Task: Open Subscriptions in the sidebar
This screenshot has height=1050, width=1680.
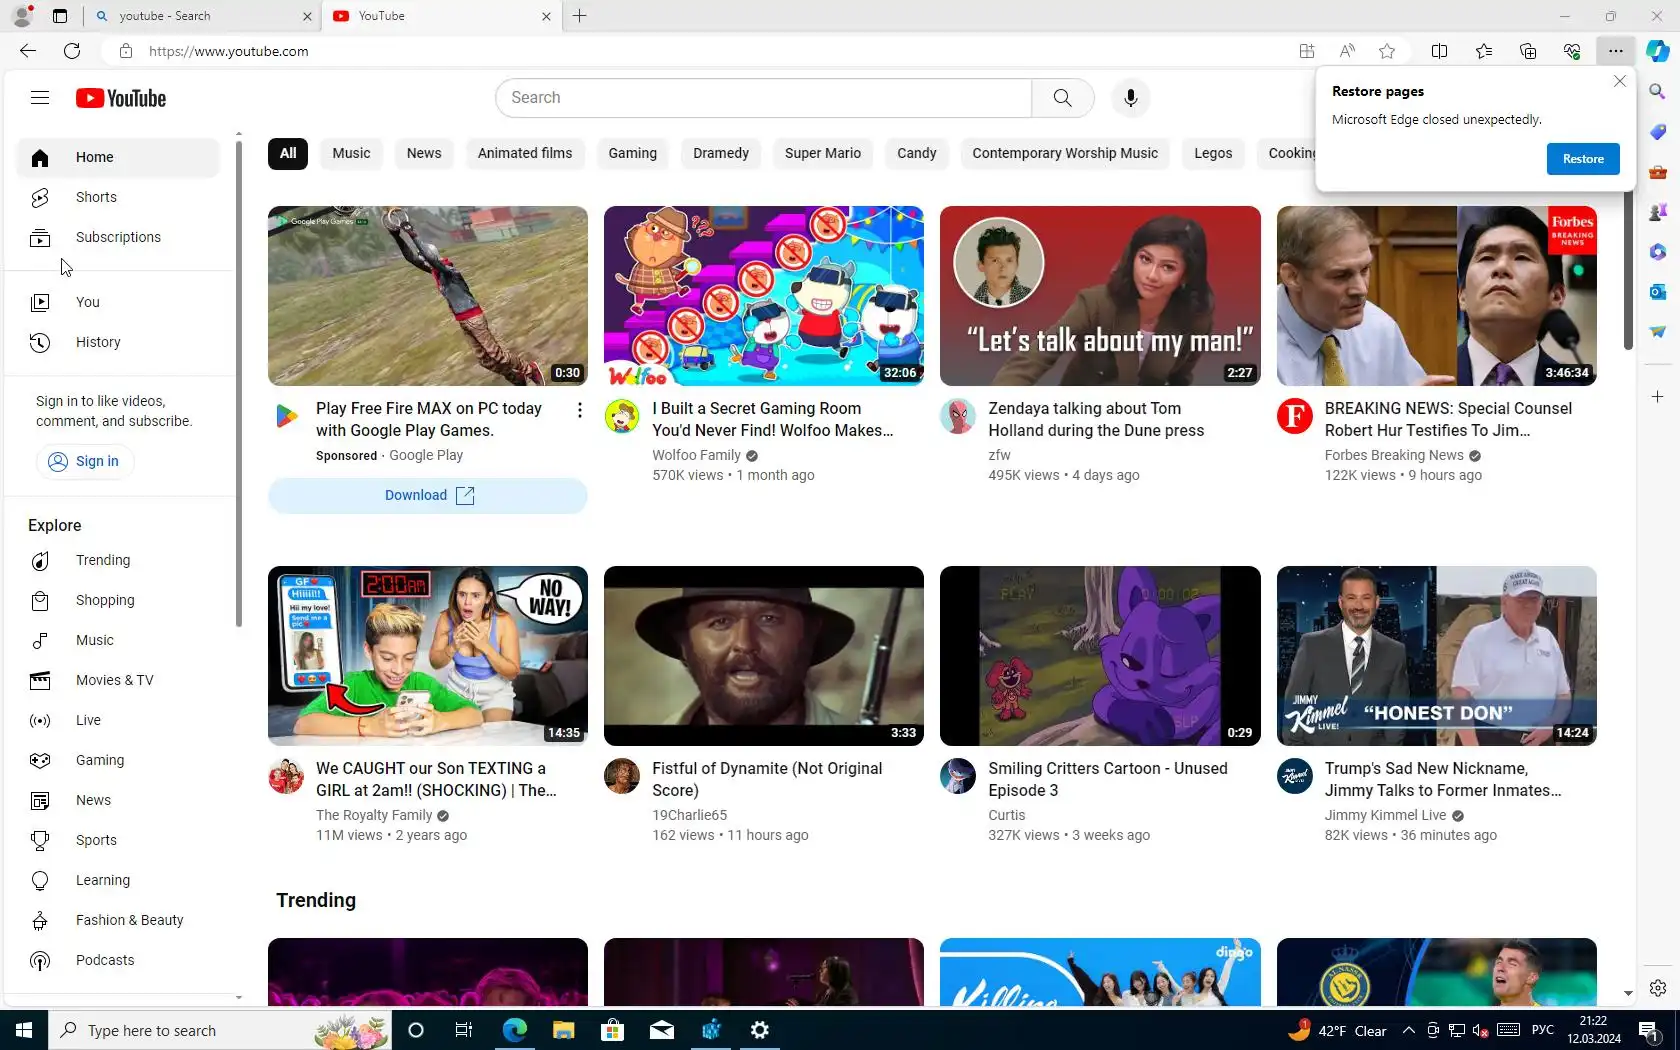Action: click(118, 237)
